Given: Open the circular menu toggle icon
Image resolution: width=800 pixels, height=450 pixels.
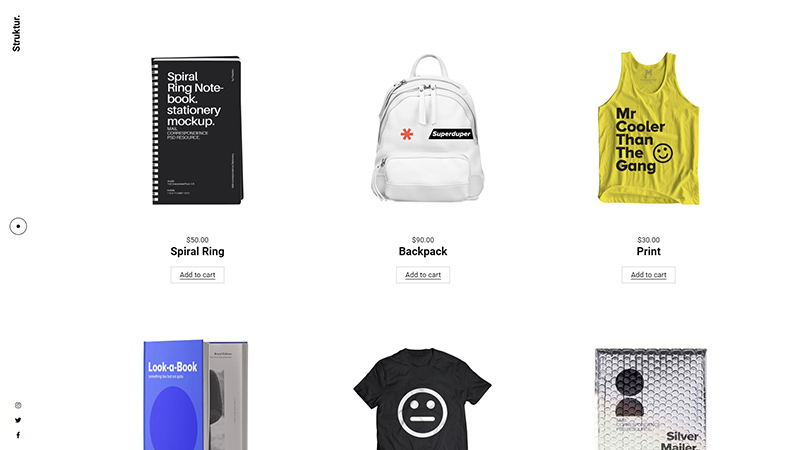Looking at the screenshot, I should [18, 226].
